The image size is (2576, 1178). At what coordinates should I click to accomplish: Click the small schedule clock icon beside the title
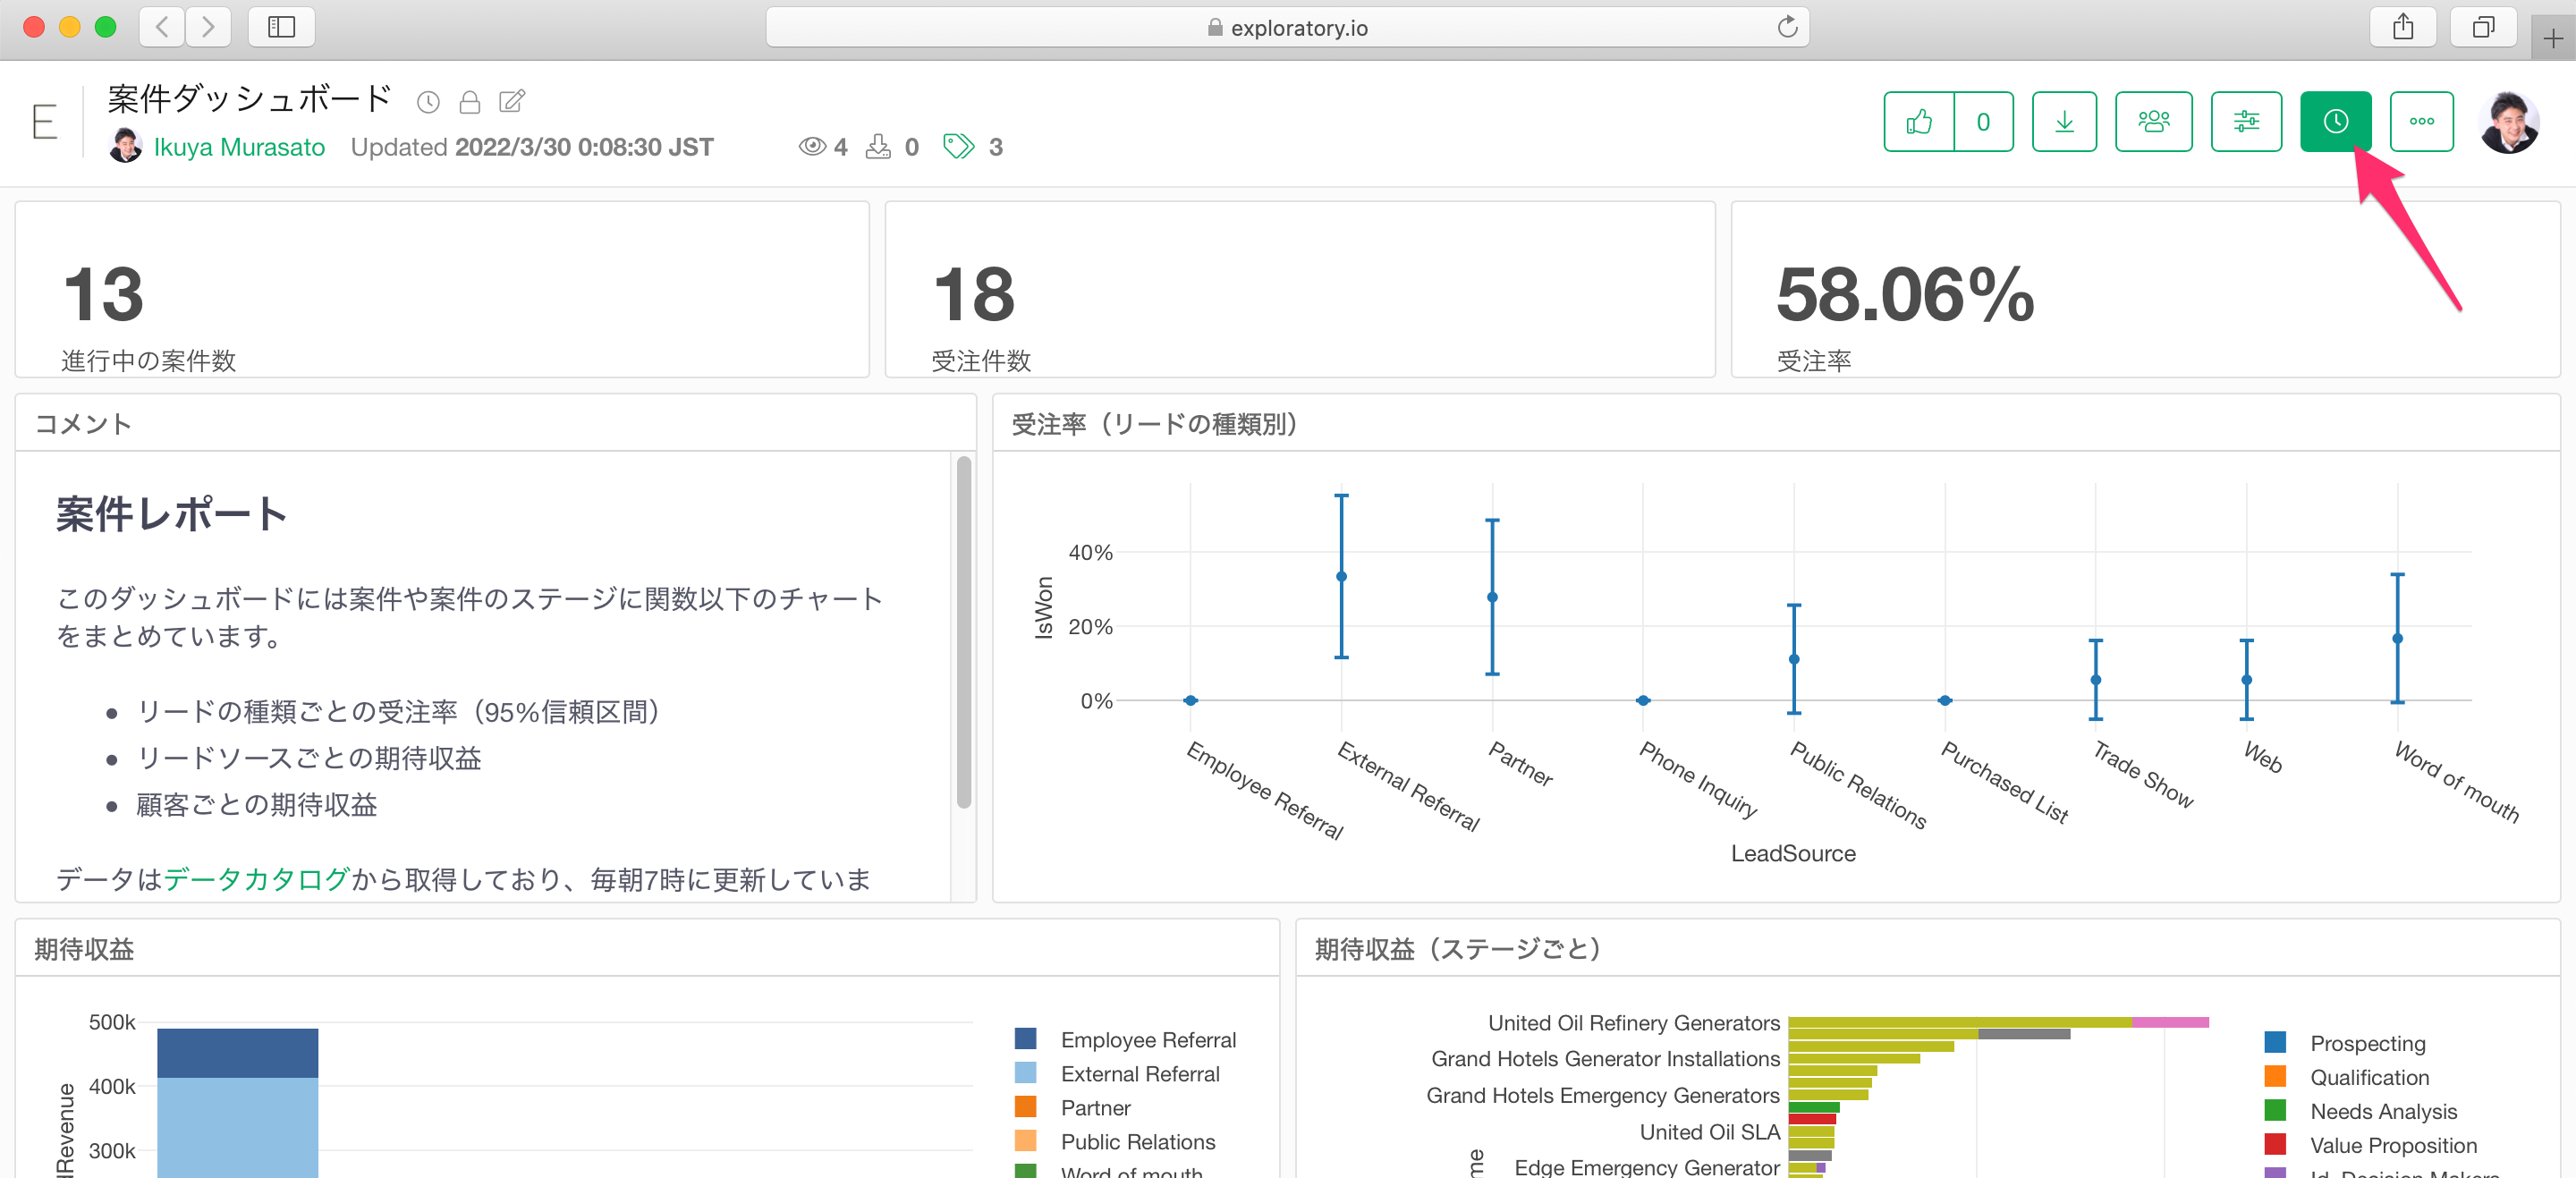point(428,101)
